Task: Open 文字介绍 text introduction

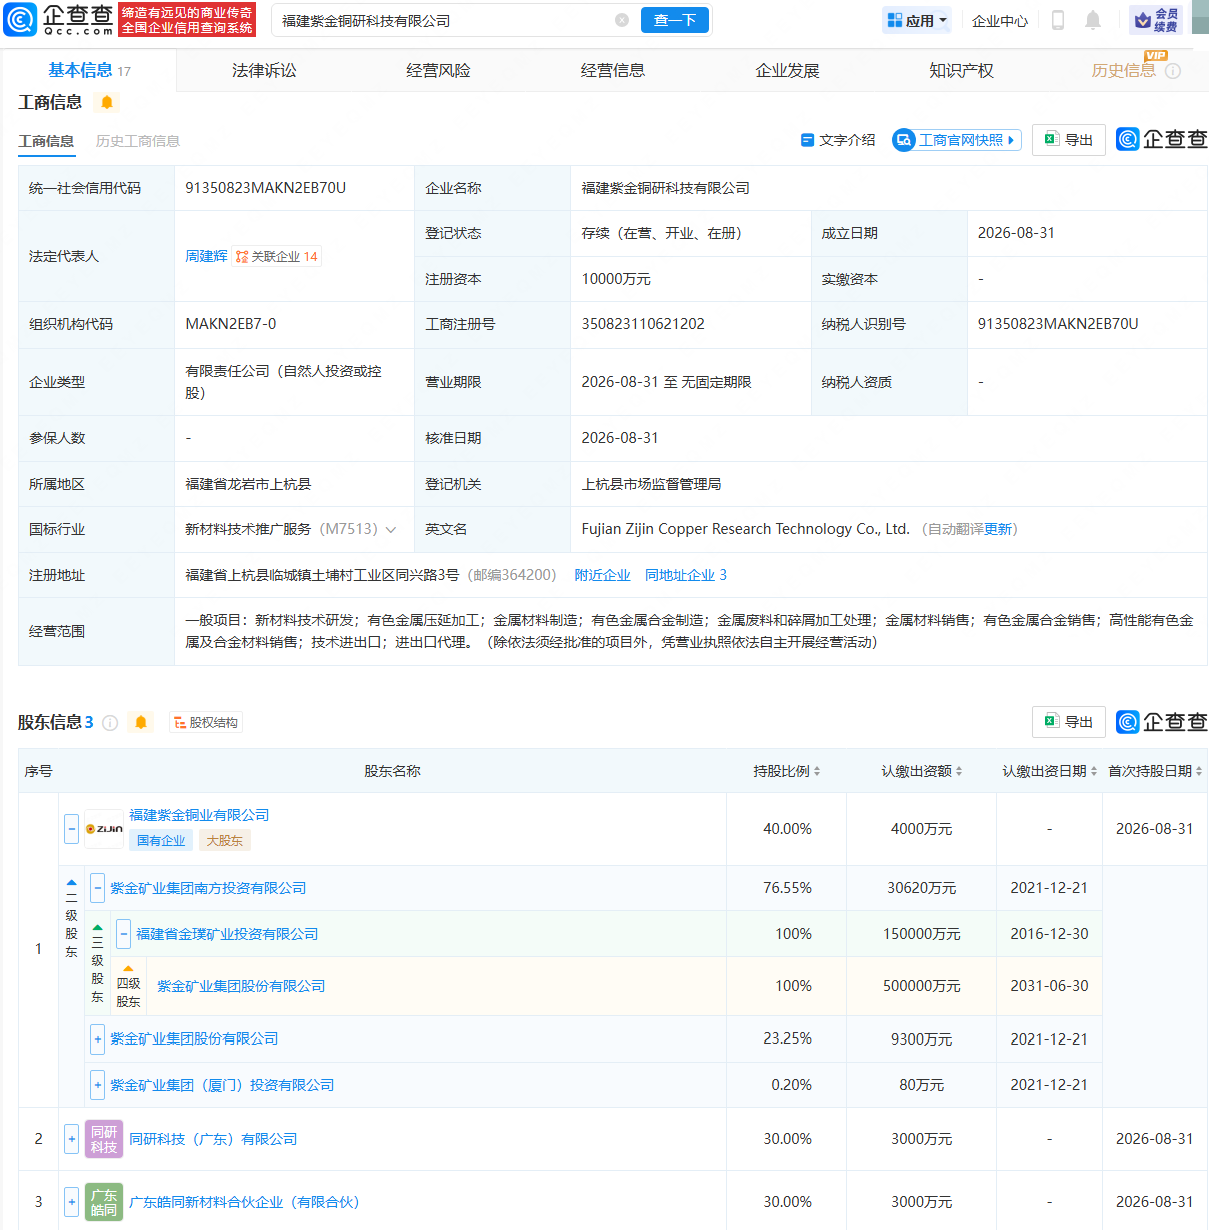Action: point(838,140)
